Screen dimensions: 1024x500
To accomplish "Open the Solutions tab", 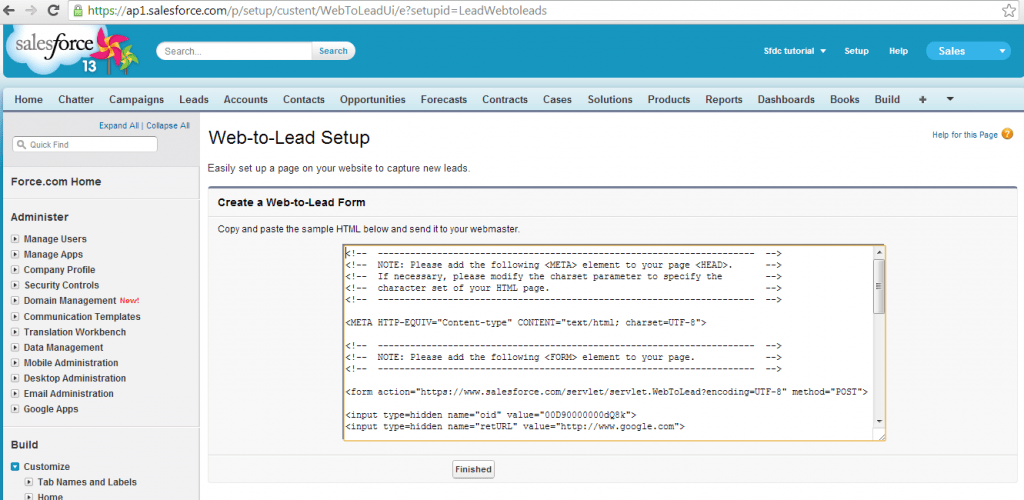I will (x=610, y=99).
